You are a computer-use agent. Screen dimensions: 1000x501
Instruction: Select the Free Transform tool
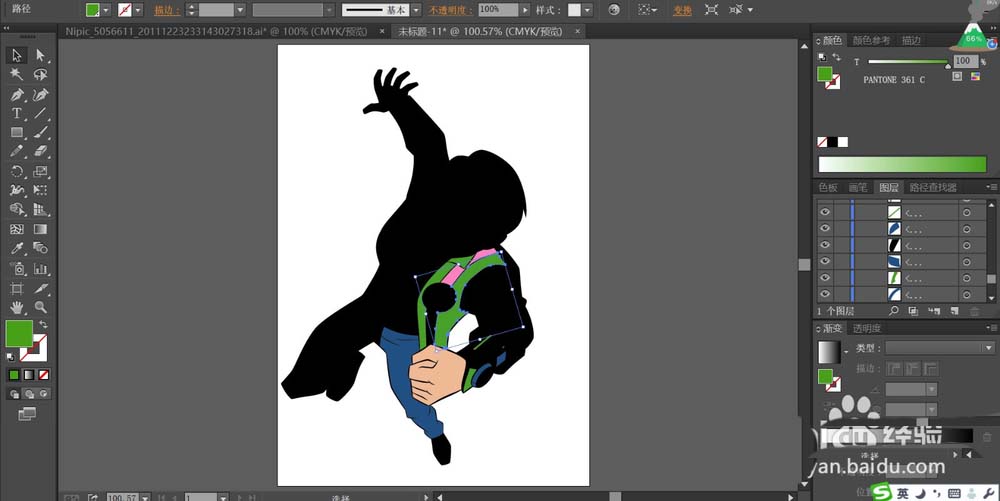click(x=41, y=190)
